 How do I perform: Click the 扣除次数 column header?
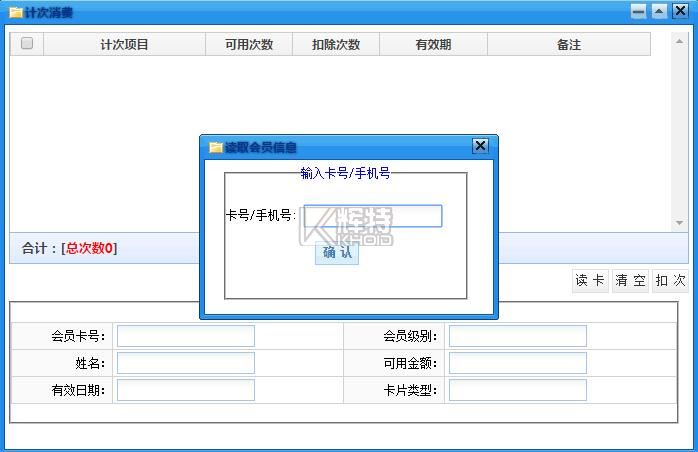(336, 45)
